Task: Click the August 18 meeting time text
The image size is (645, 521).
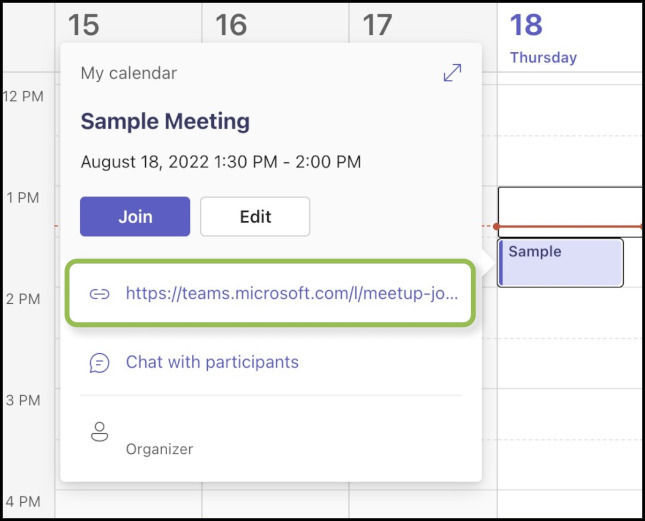Action: [x=221, y=162]
